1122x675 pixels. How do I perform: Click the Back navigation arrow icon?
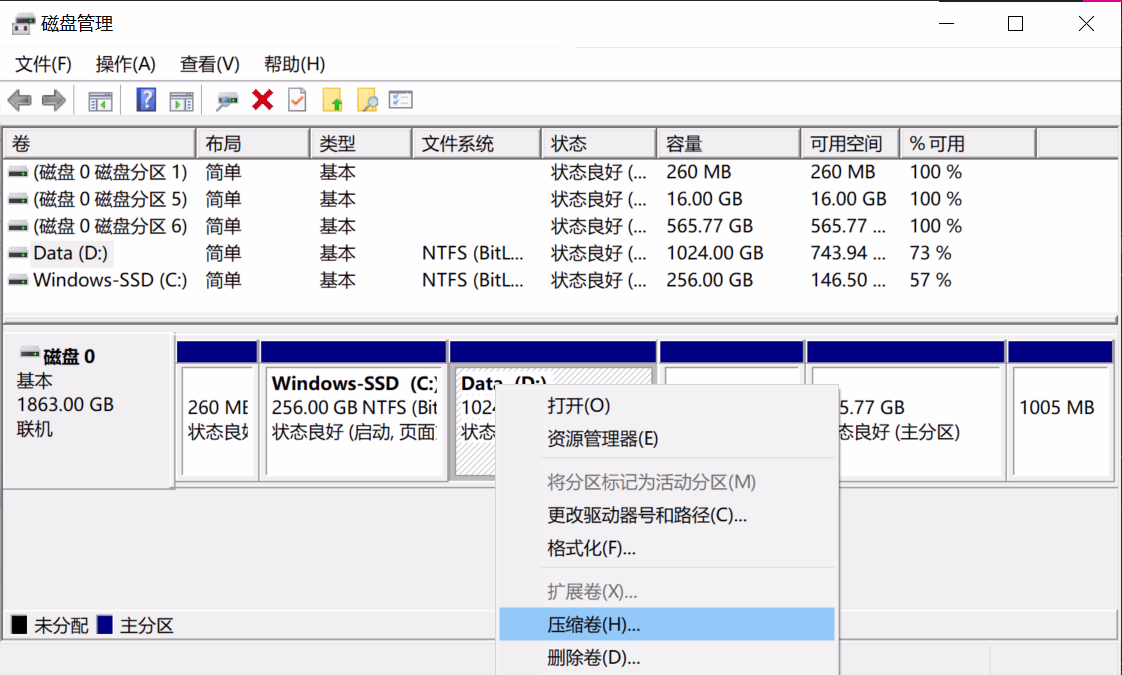[20, 99]
